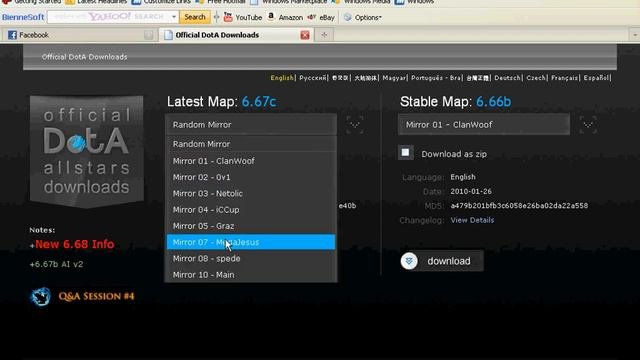Select the Official DotA Downloads tab

pyautogui.click(x=237, y=35)
